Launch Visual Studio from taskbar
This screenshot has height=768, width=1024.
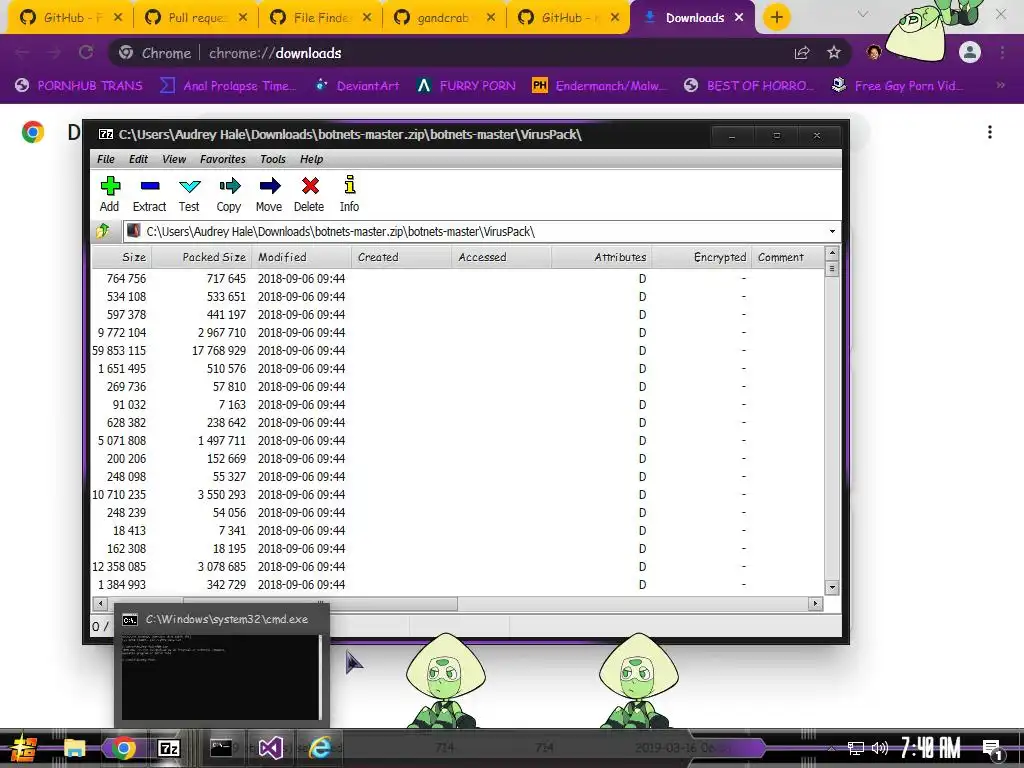click(270, 748)
